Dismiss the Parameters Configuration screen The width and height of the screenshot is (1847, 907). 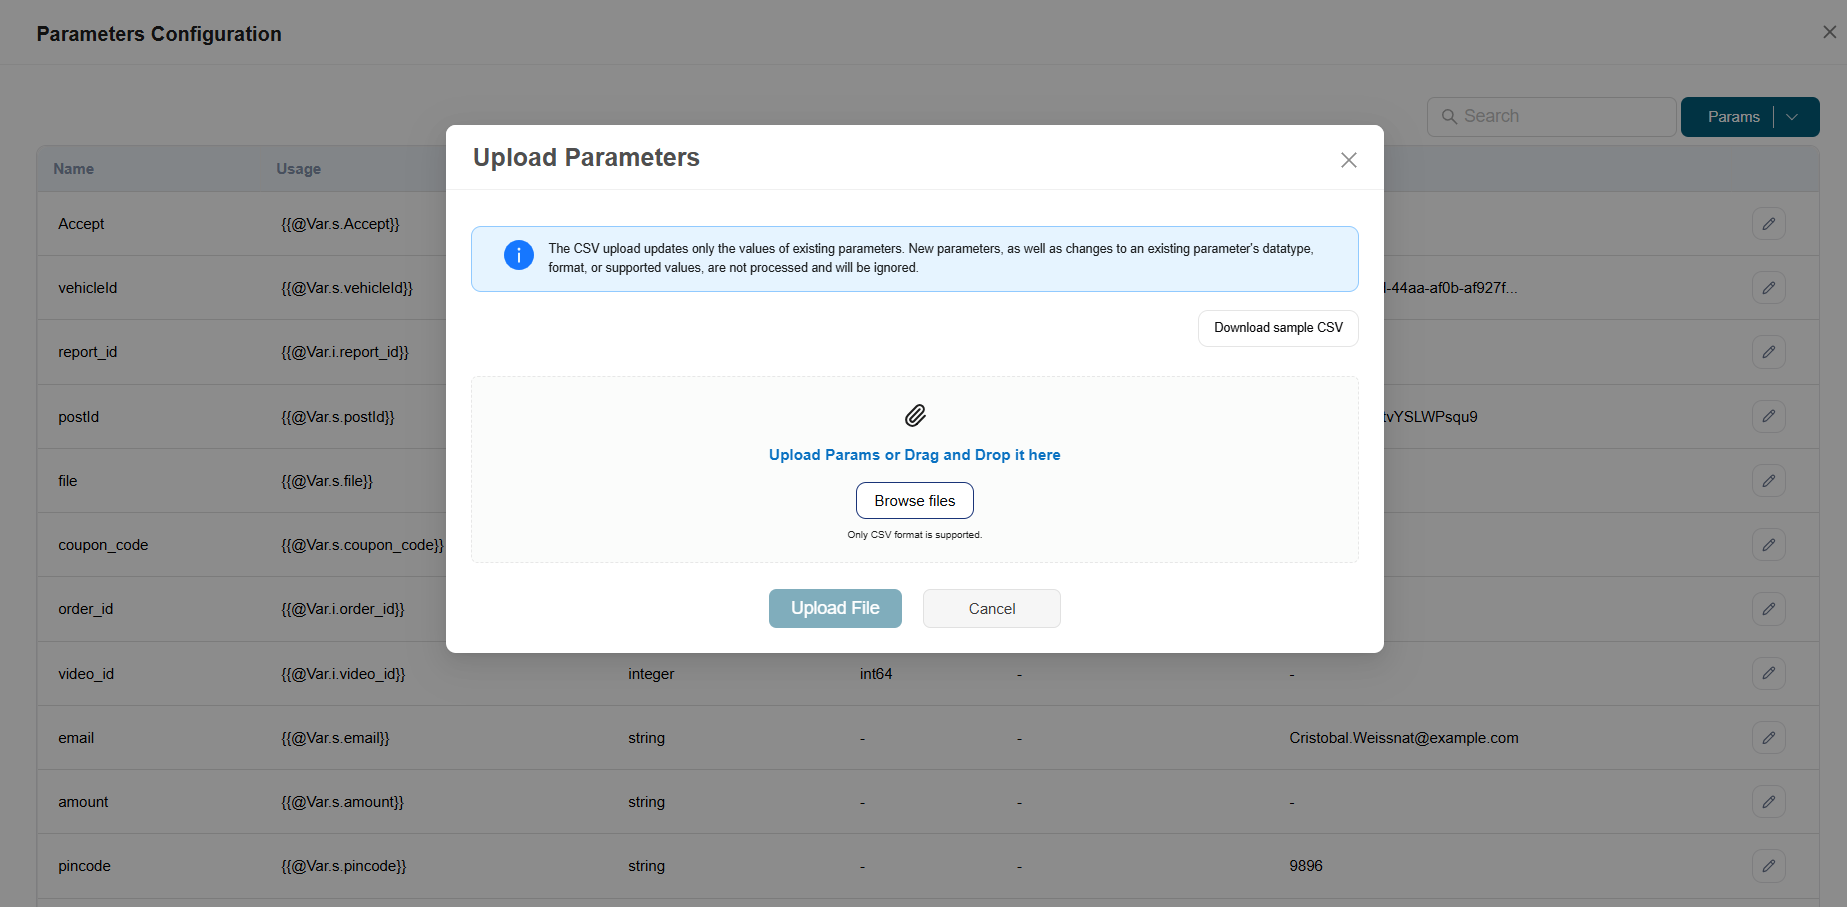click(x=1829, y=31)
